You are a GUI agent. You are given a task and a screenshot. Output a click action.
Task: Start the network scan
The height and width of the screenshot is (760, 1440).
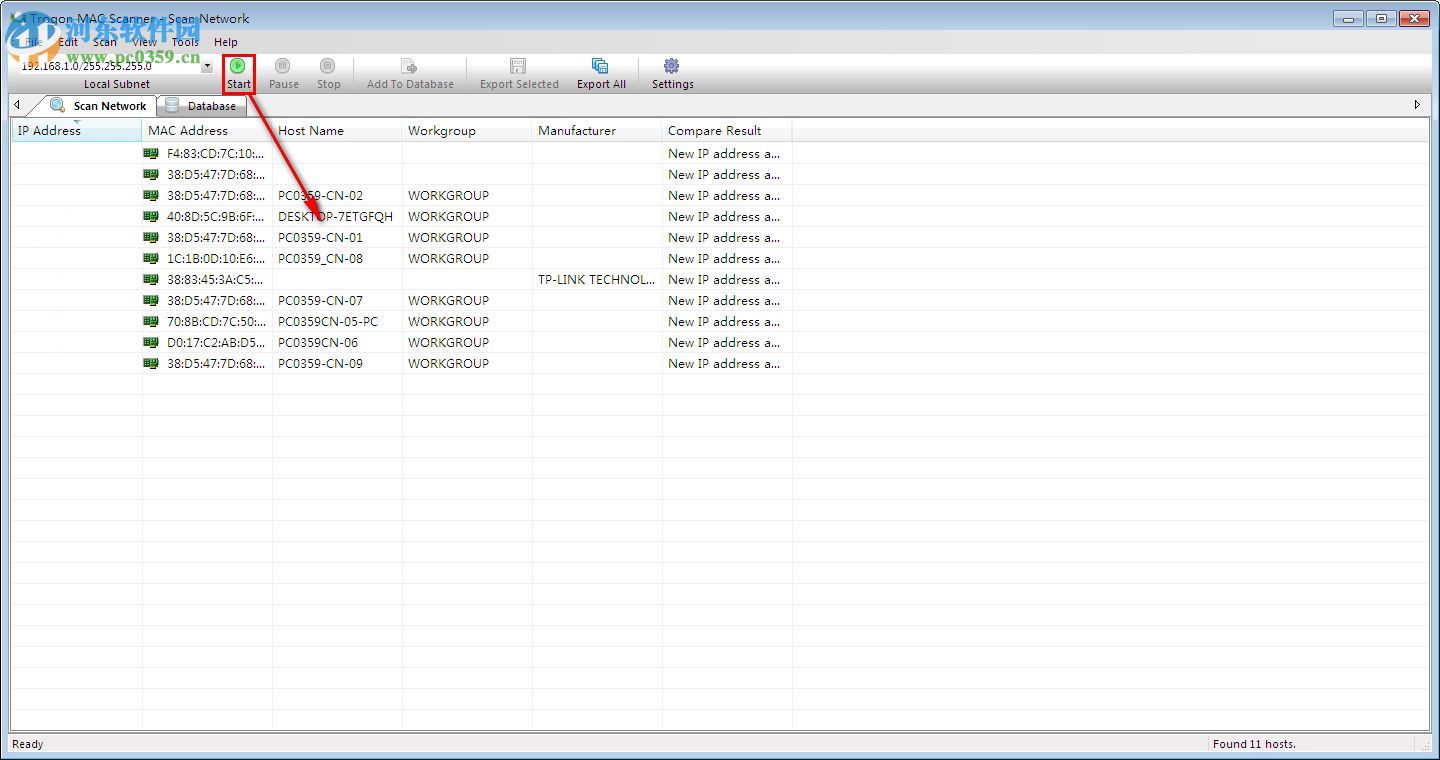(238, 74)
